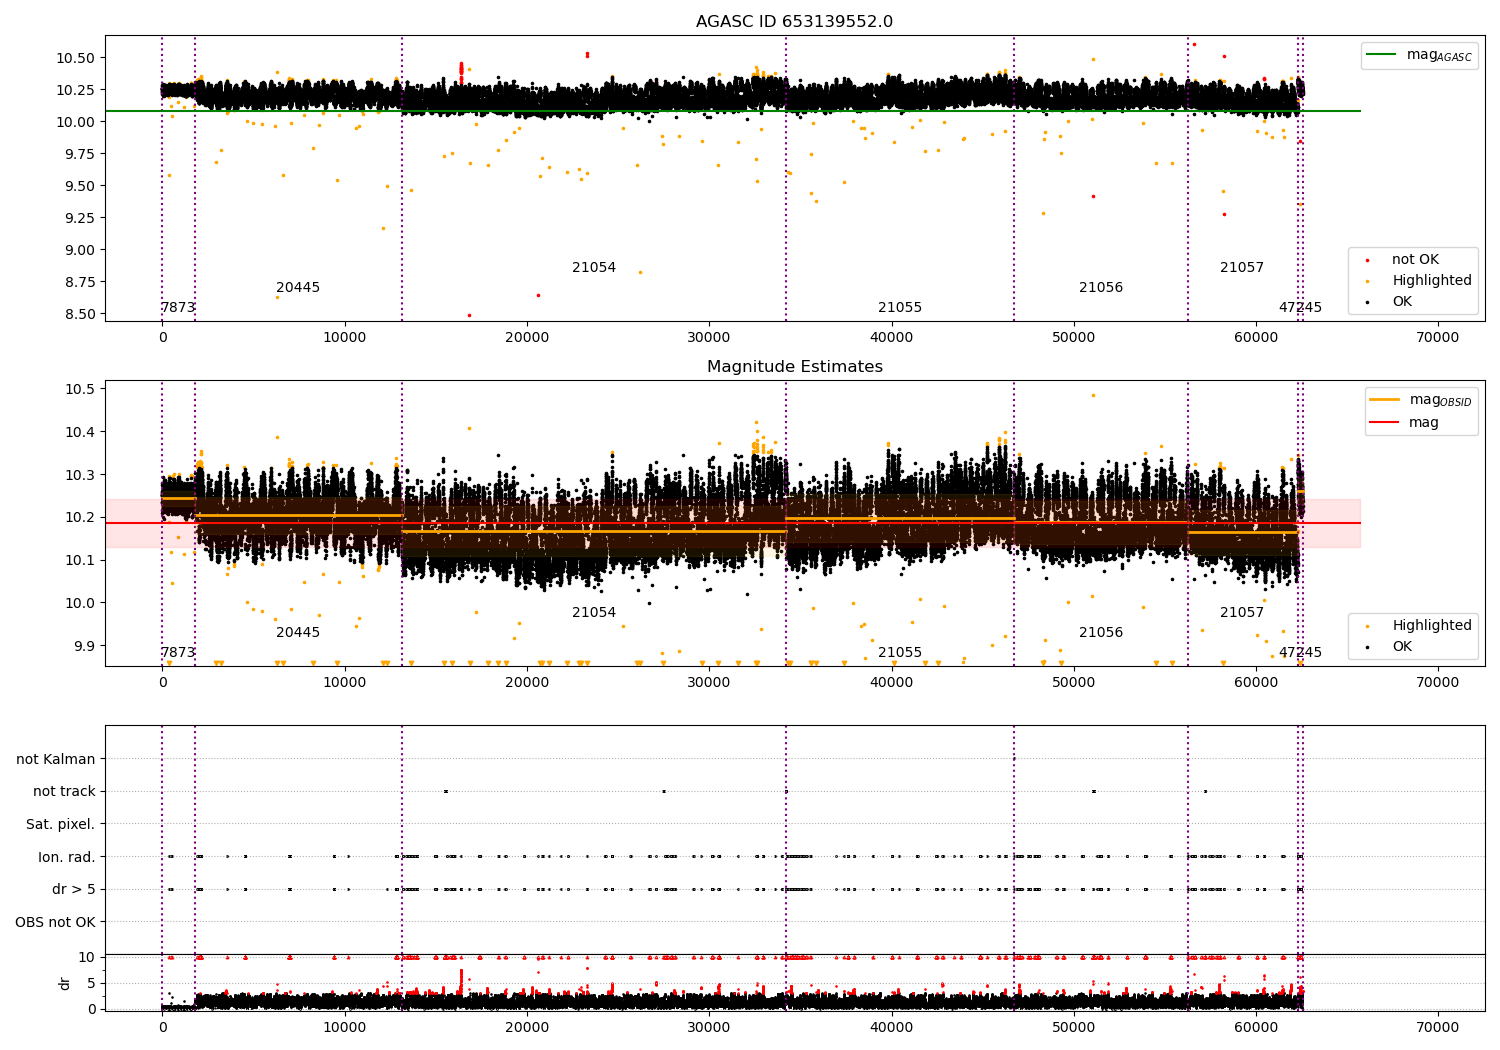Click x-axis tick 60000 under bottom plot
1500x1050 pixels.
[1256, 1026]
